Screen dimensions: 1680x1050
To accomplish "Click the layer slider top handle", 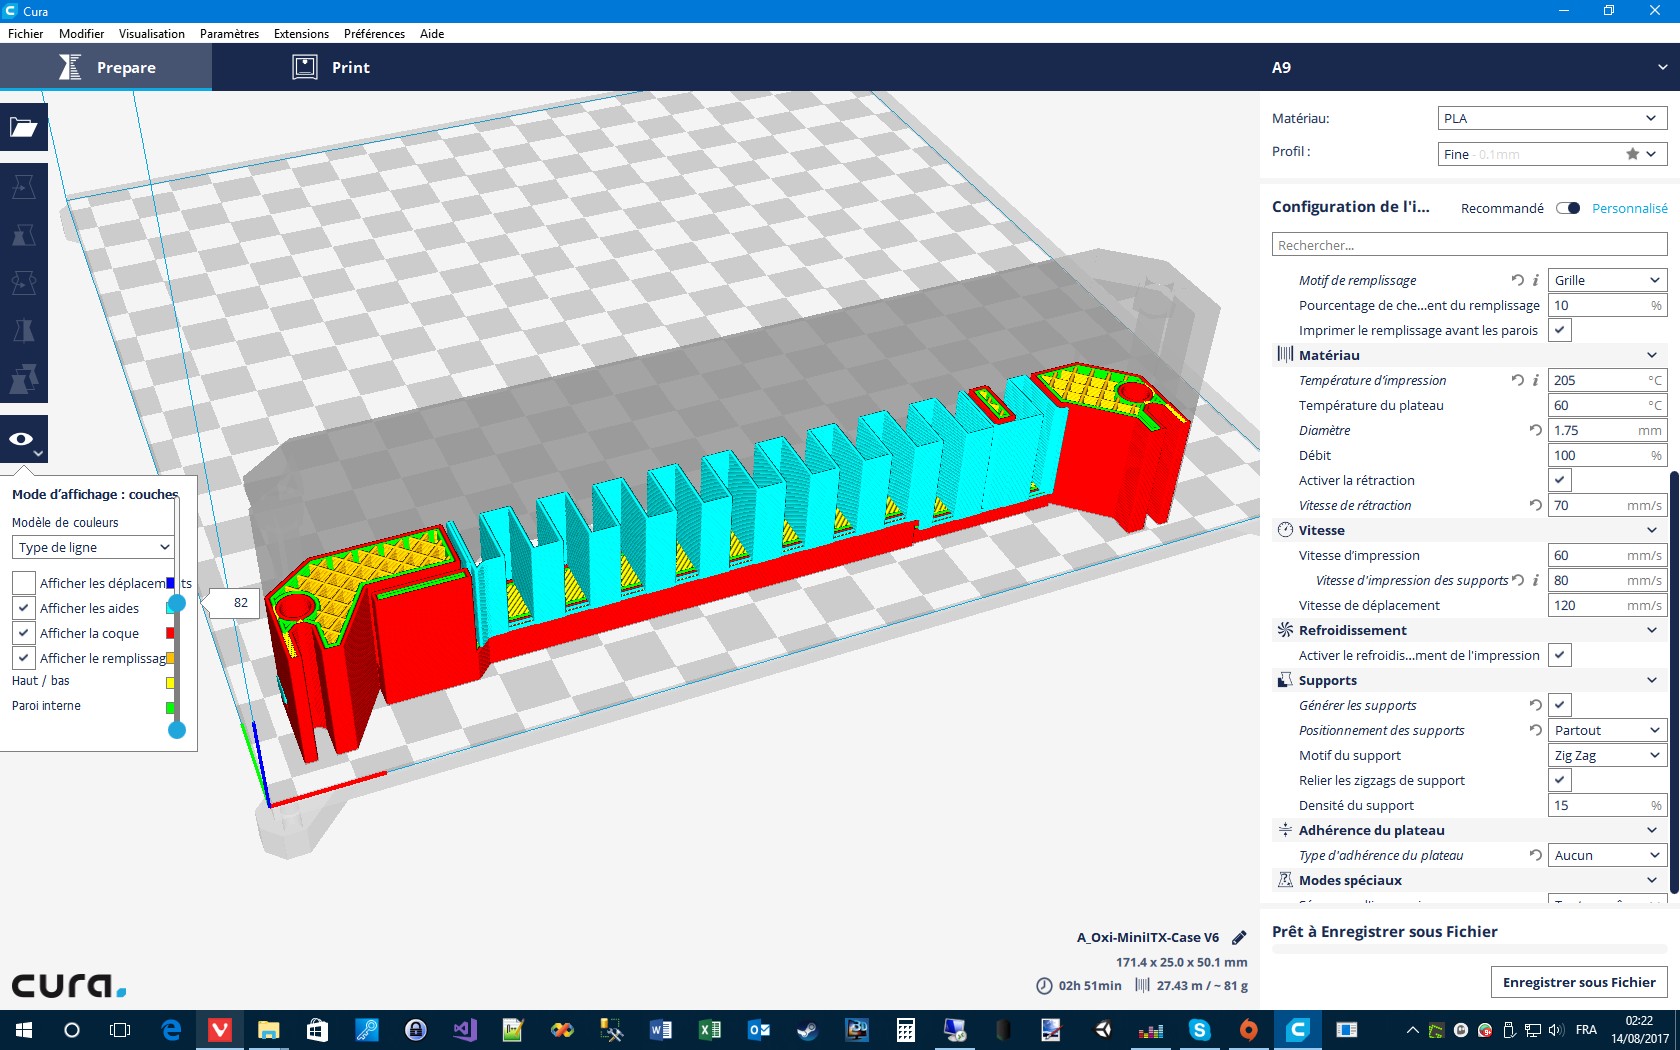I will pyautogui.click(x=177, y=603).
